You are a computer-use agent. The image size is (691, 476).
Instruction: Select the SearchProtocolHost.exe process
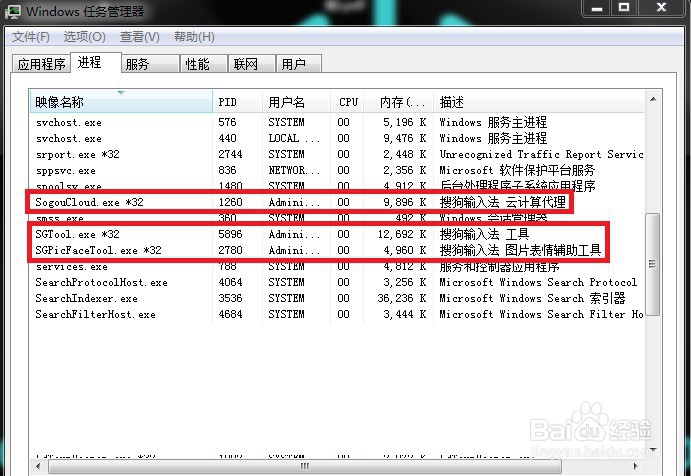point(337,282)
